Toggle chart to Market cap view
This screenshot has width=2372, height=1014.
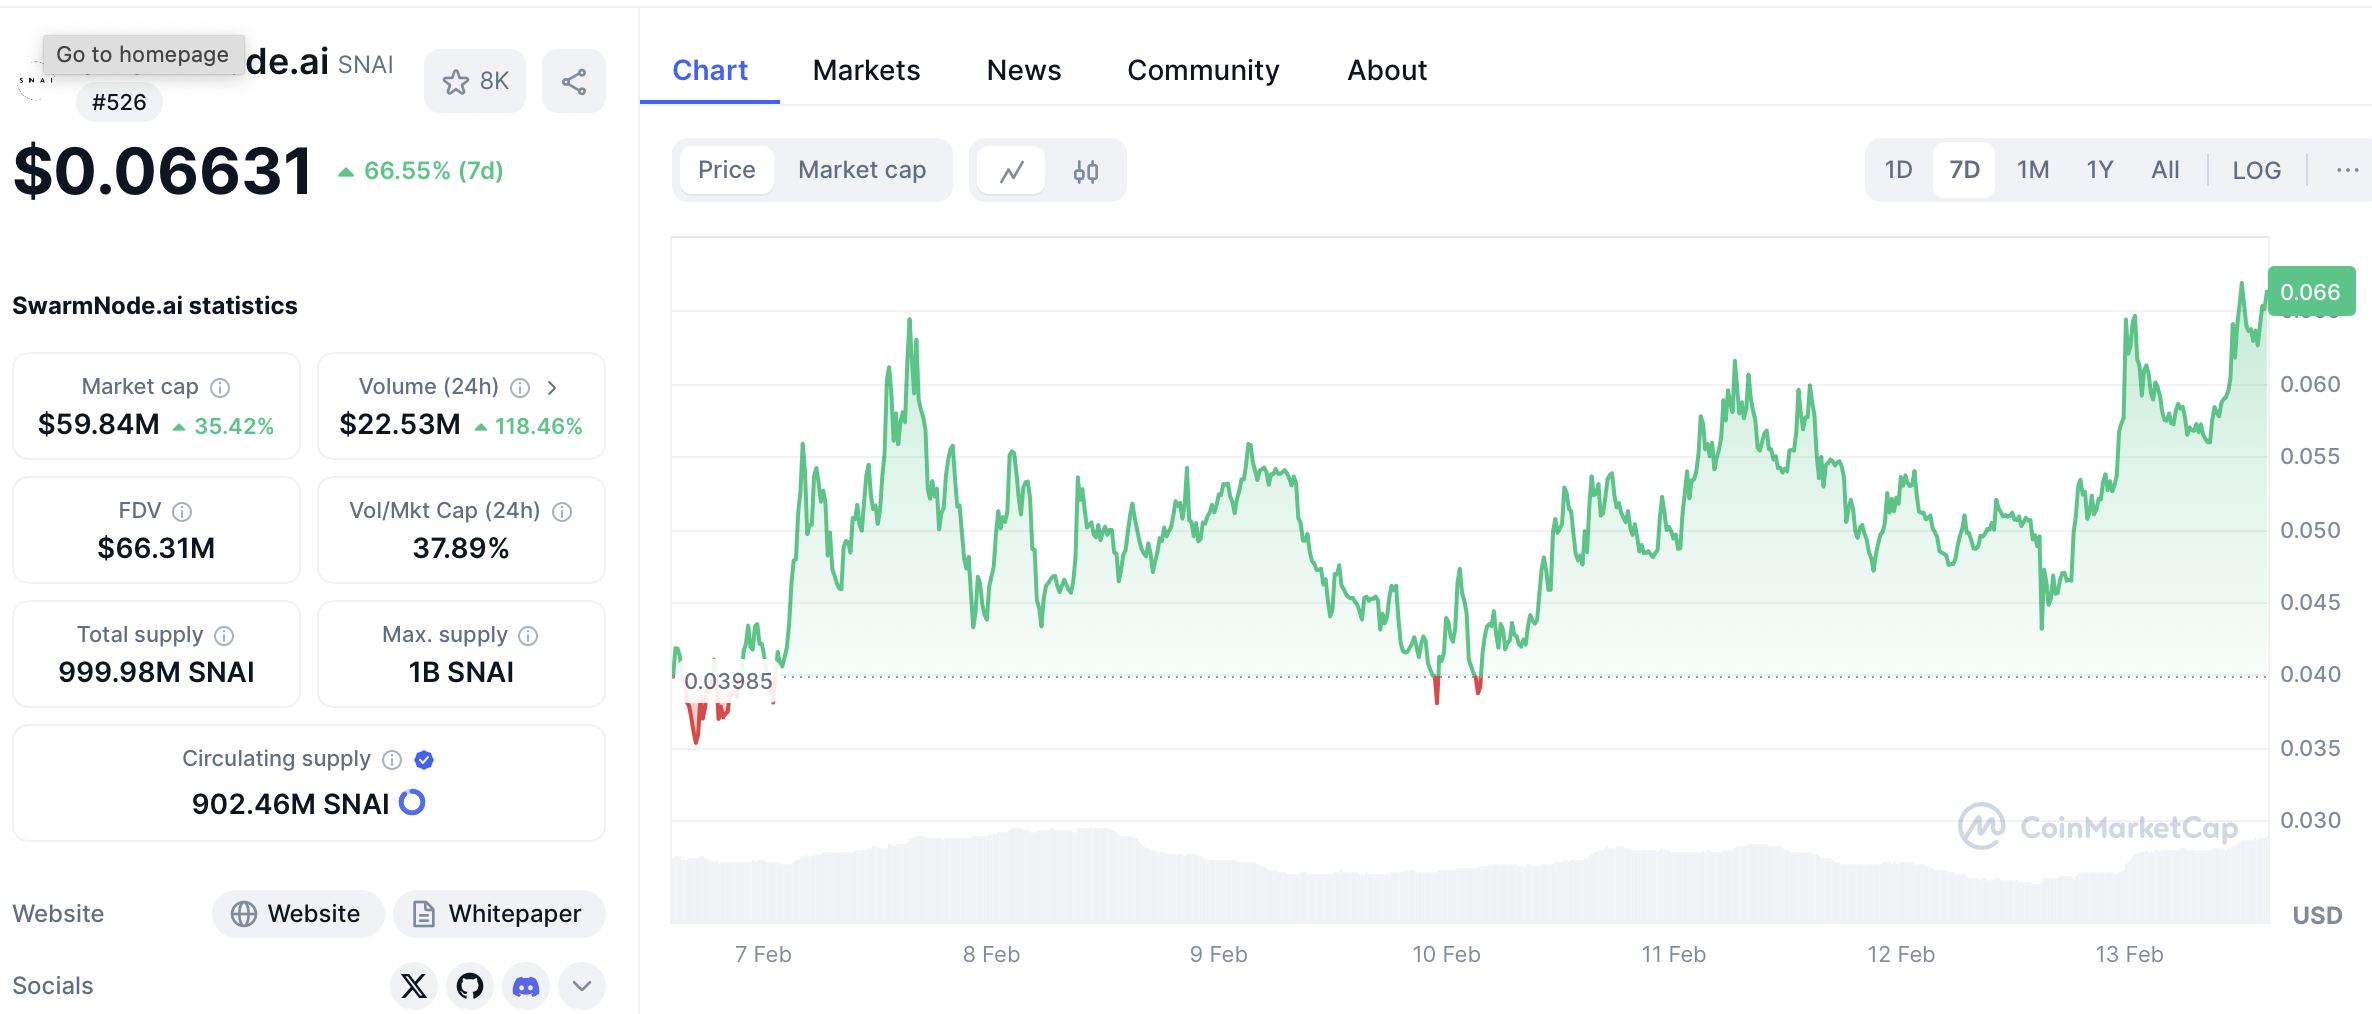[862, 170]
